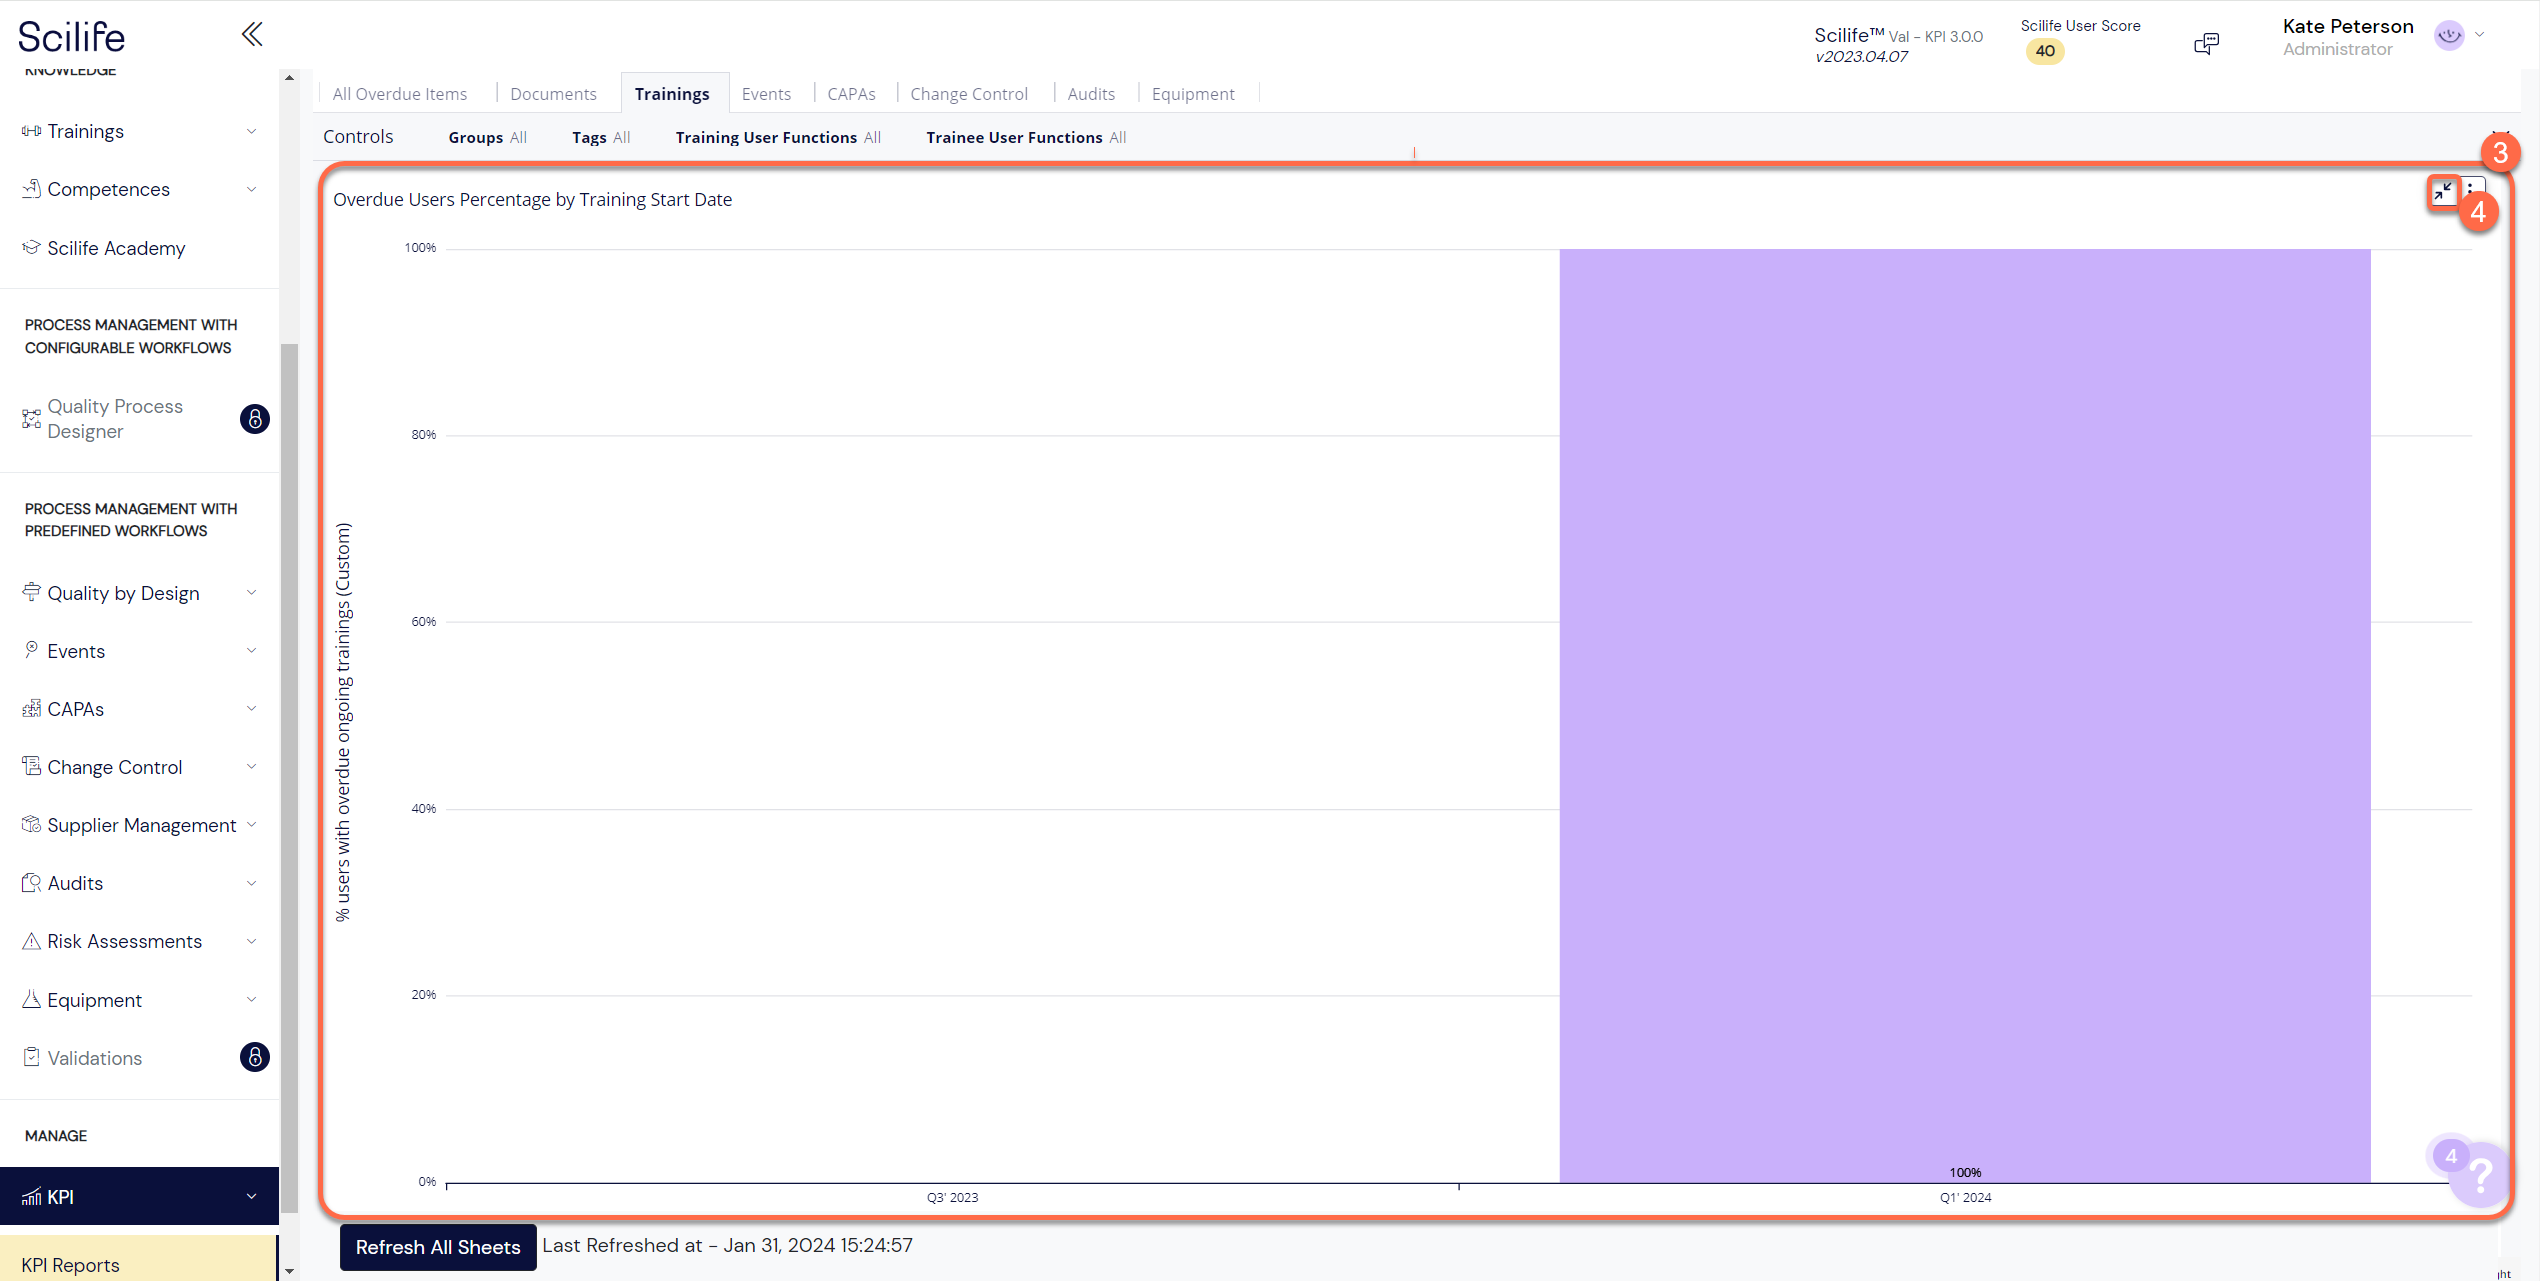Image resolution: width=2540 pixels, height=1281 pixels.
Task: Click the smiley avatar next to Kate Peterson
Action: pyautogui.click(x=2448, y=35)
